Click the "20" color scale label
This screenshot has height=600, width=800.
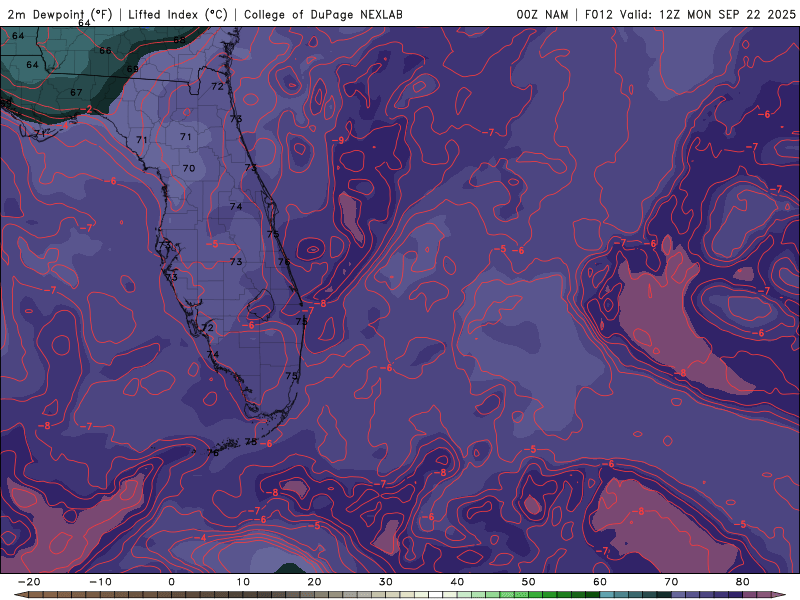point(314,582)
